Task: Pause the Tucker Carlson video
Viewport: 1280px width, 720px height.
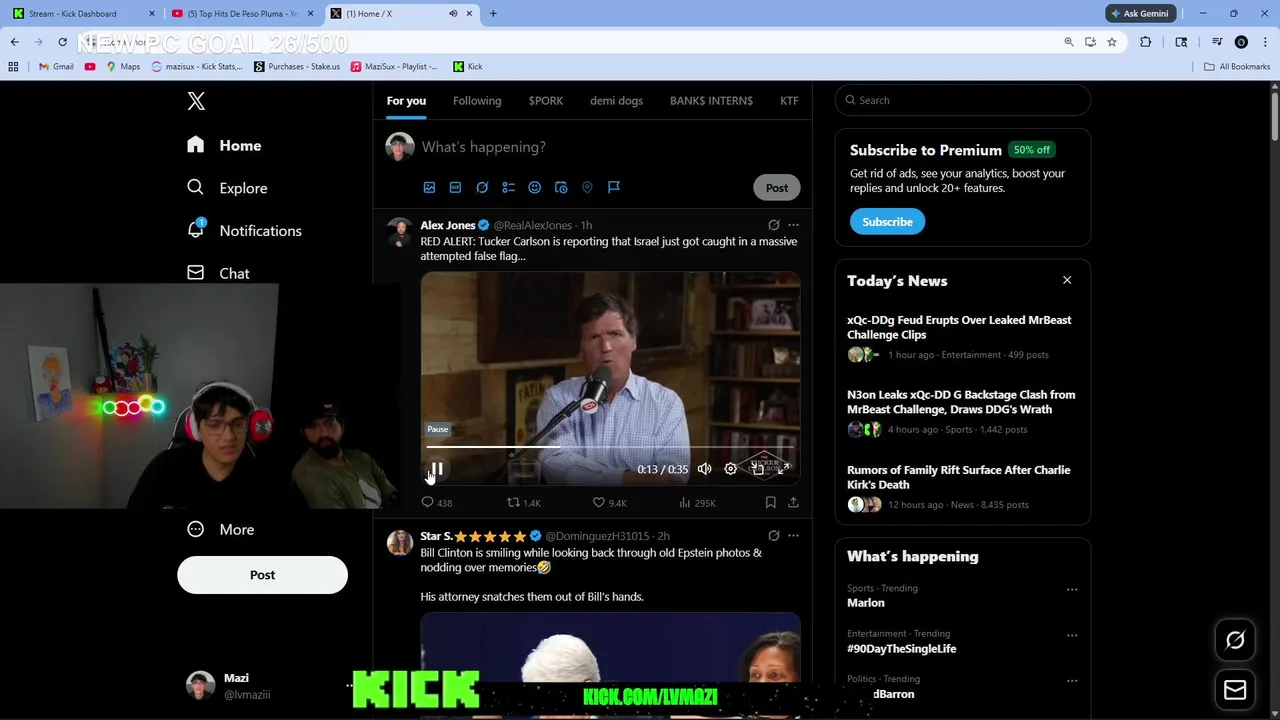Action: pos(437,469)
